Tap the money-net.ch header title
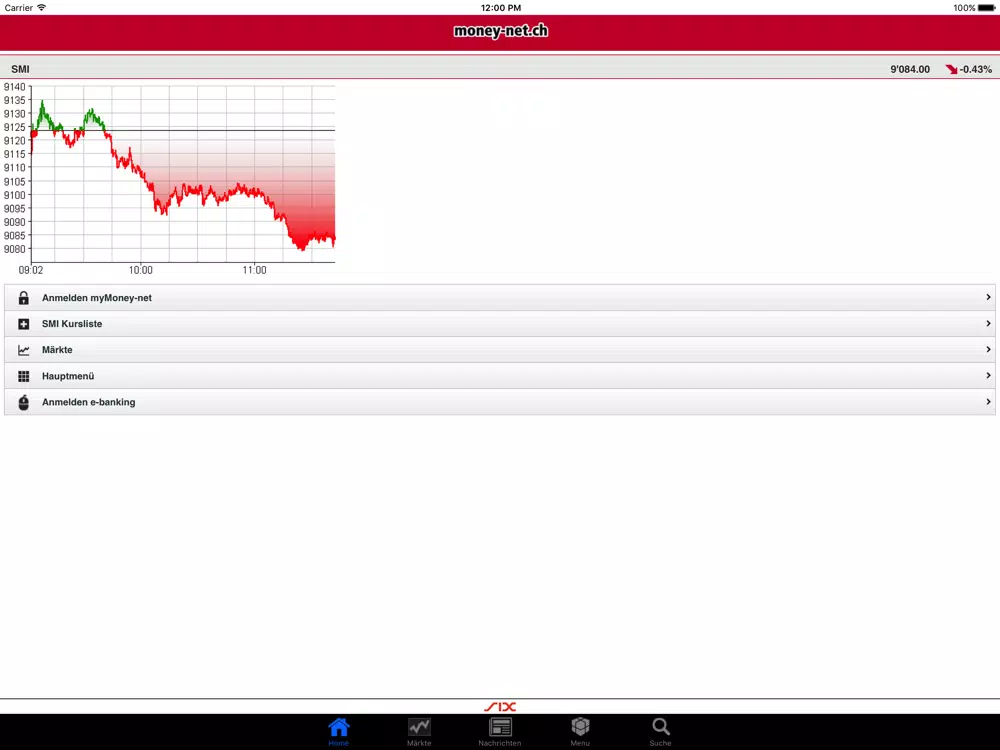 501,31
